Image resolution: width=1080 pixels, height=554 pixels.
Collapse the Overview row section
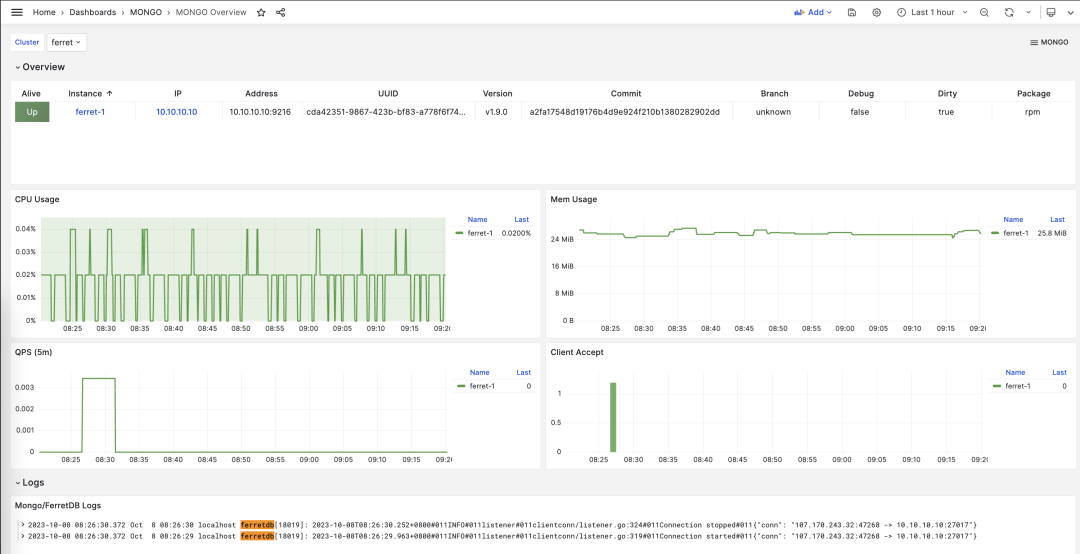point(40,67)
